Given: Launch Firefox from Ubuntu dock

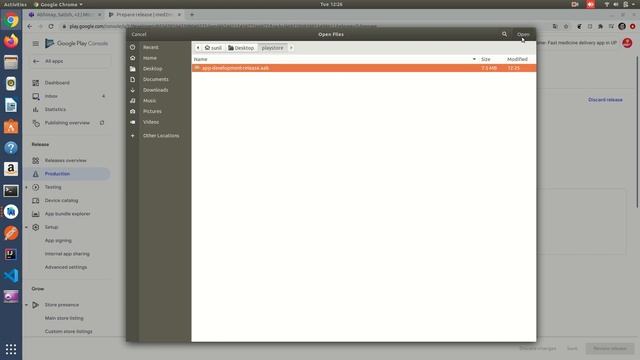Looking at the screenshot, I should tap(11, 41).
